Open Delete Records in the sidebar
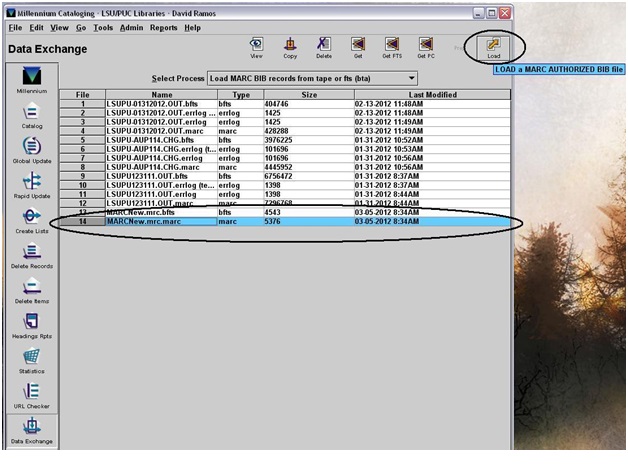The width and height of the screenshot is (628, 465). (32, 256)
